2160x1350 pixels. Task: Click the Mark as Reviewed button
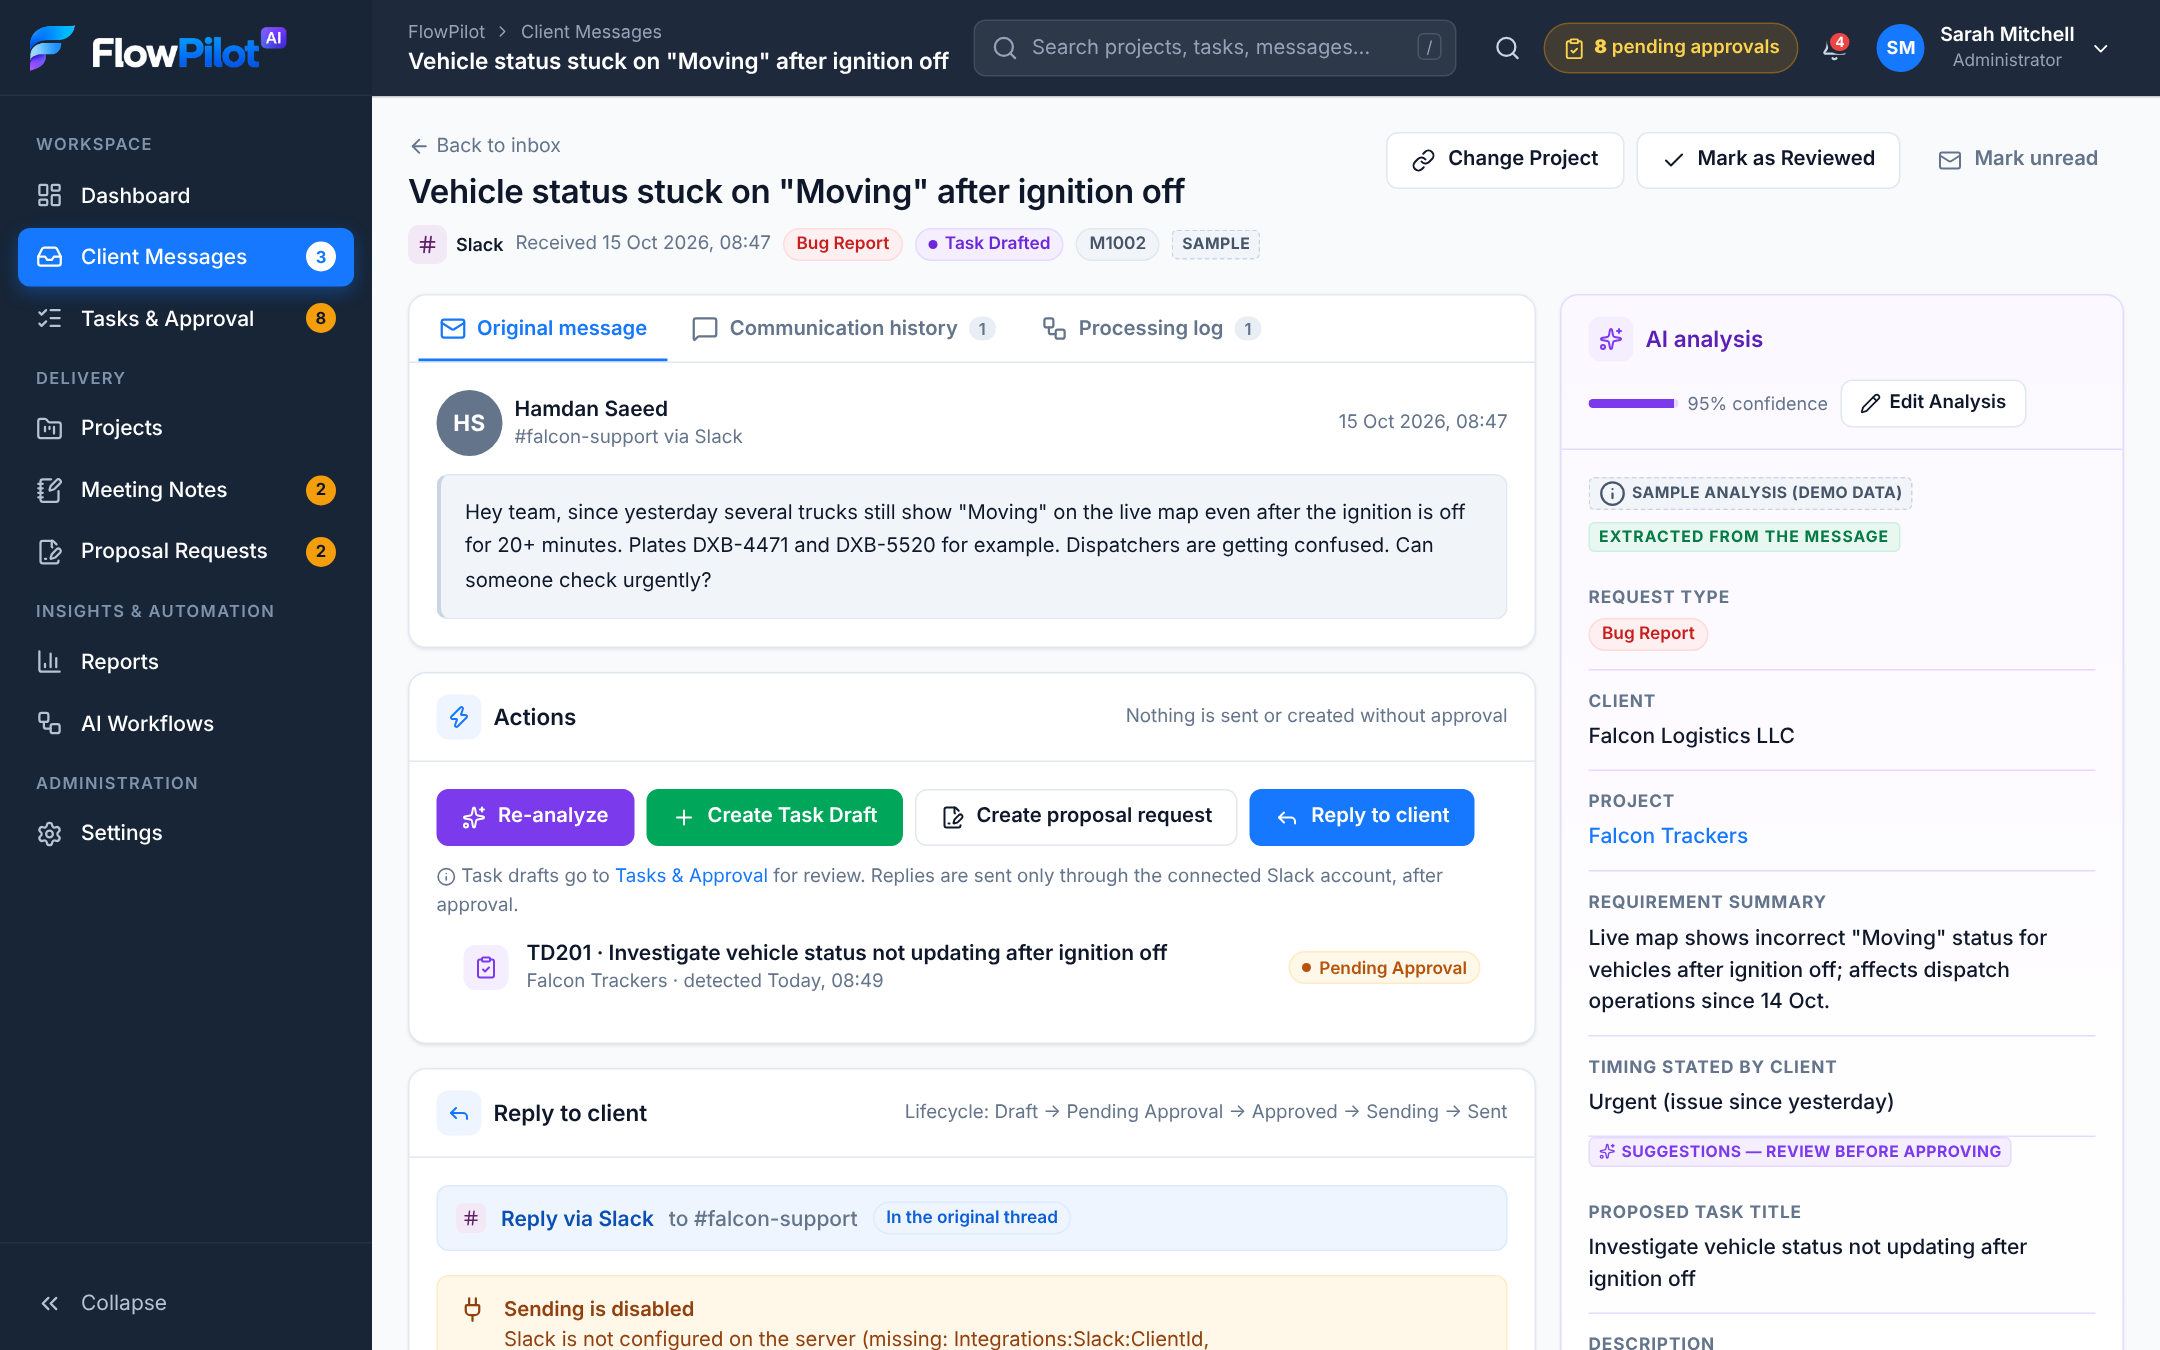coord(1768,159)
